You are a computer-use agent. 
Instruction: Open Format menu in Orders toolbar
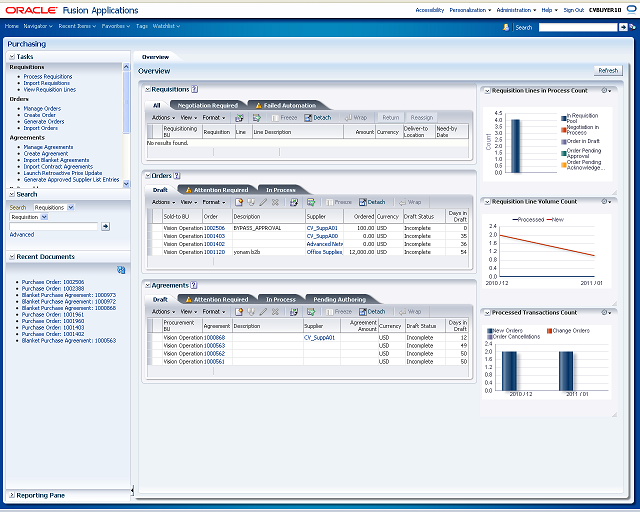coord(214,202)
